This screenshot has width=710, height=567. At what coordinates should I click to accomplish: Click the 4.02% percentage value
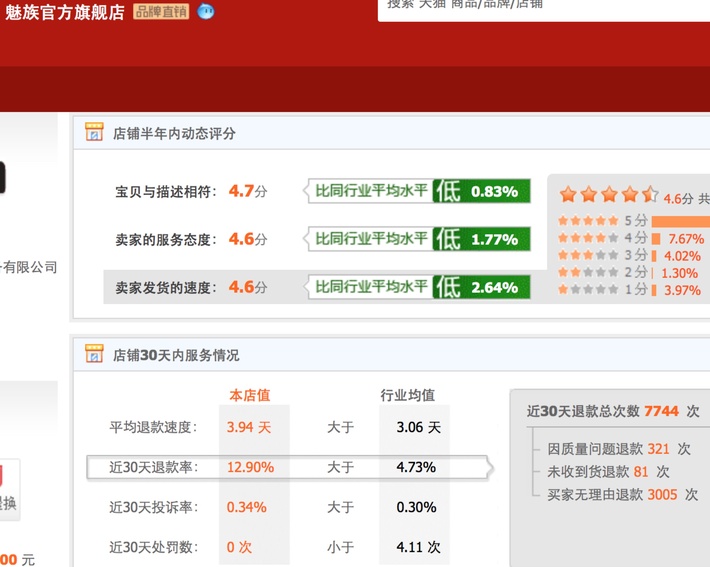click(x=682, y=256)
